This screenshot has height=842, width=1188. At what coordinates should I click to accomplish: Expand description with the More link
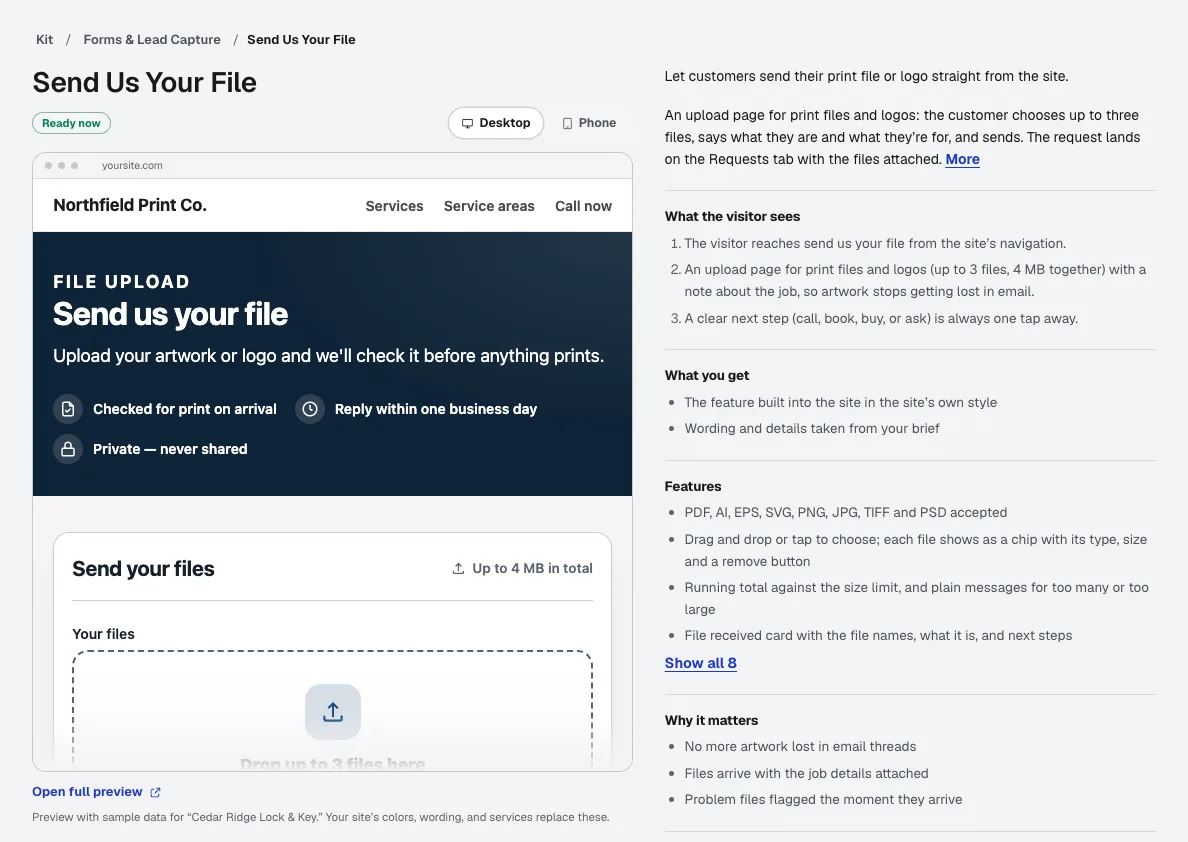[x=962, y=159]
